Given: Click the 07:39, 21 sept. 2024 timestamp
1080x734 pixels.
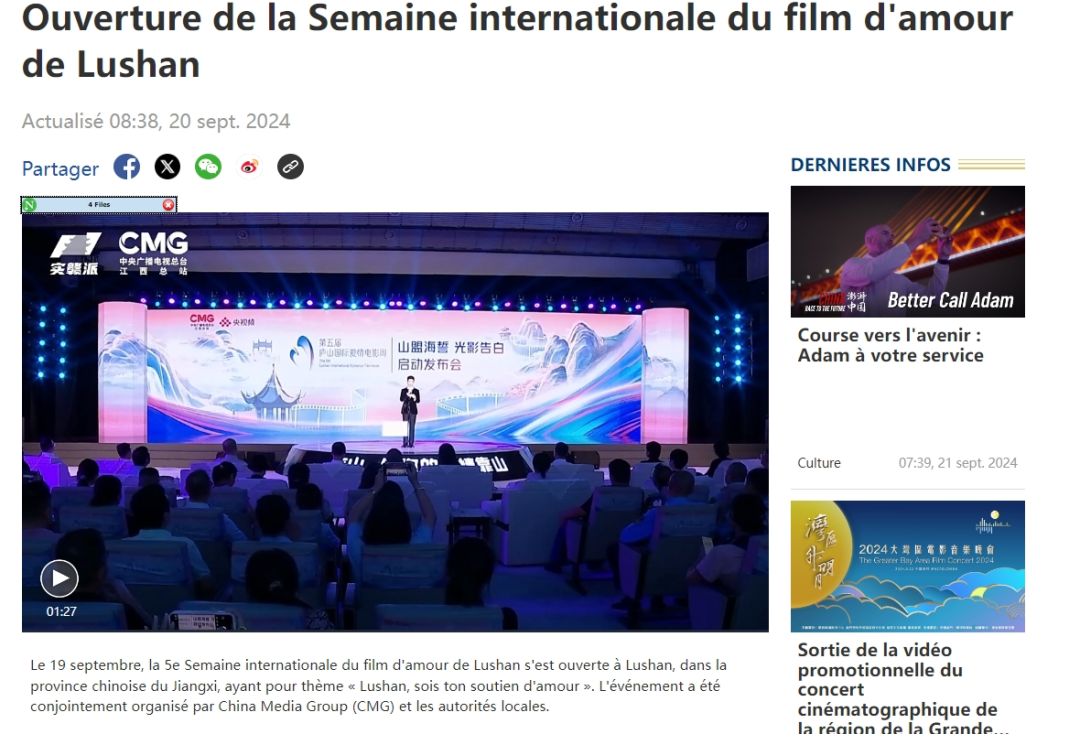Looking at the screenshot, I should pyautogui.click(x=957, y=463).
